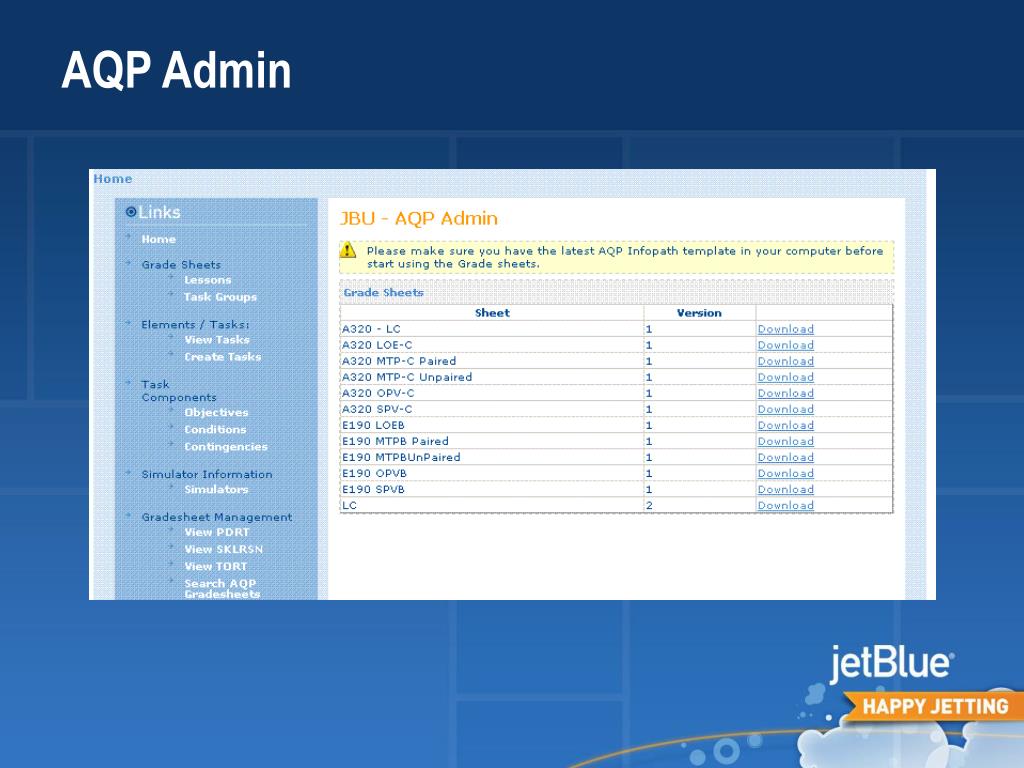1024x768 pixels.
Task: Click the yellow warning triangle icon
Action: coord(348,250)
